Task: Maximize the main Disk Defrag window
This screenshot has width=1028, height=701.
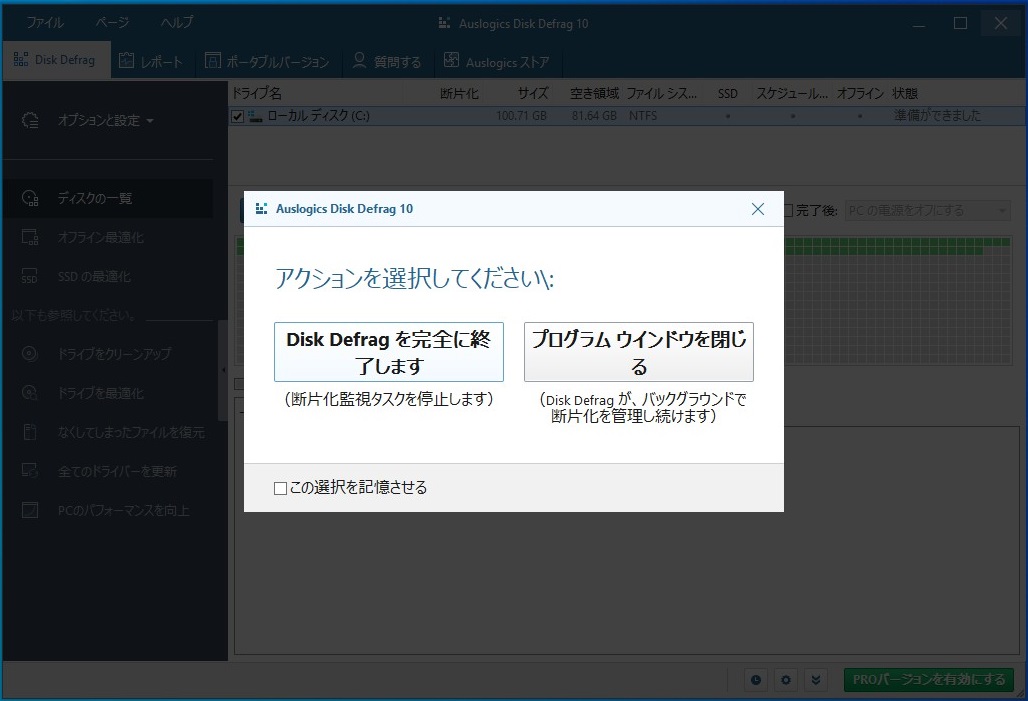Action: point(960,23)
